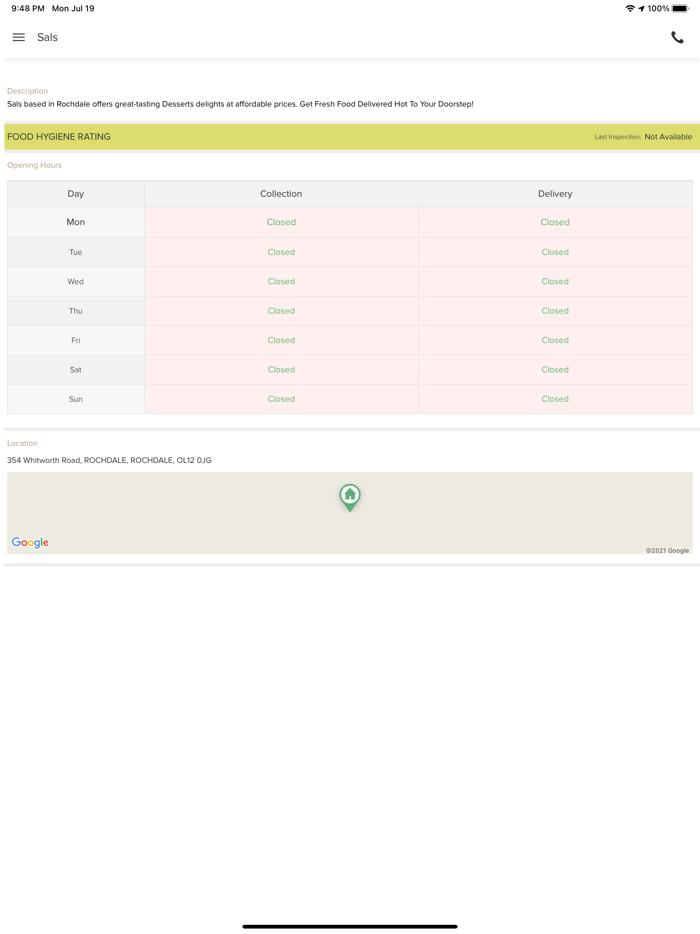Image resolution: width=700 pixels, height=934 pixels.
Task: Select the Thu row day cell
Action: point(76,311)
